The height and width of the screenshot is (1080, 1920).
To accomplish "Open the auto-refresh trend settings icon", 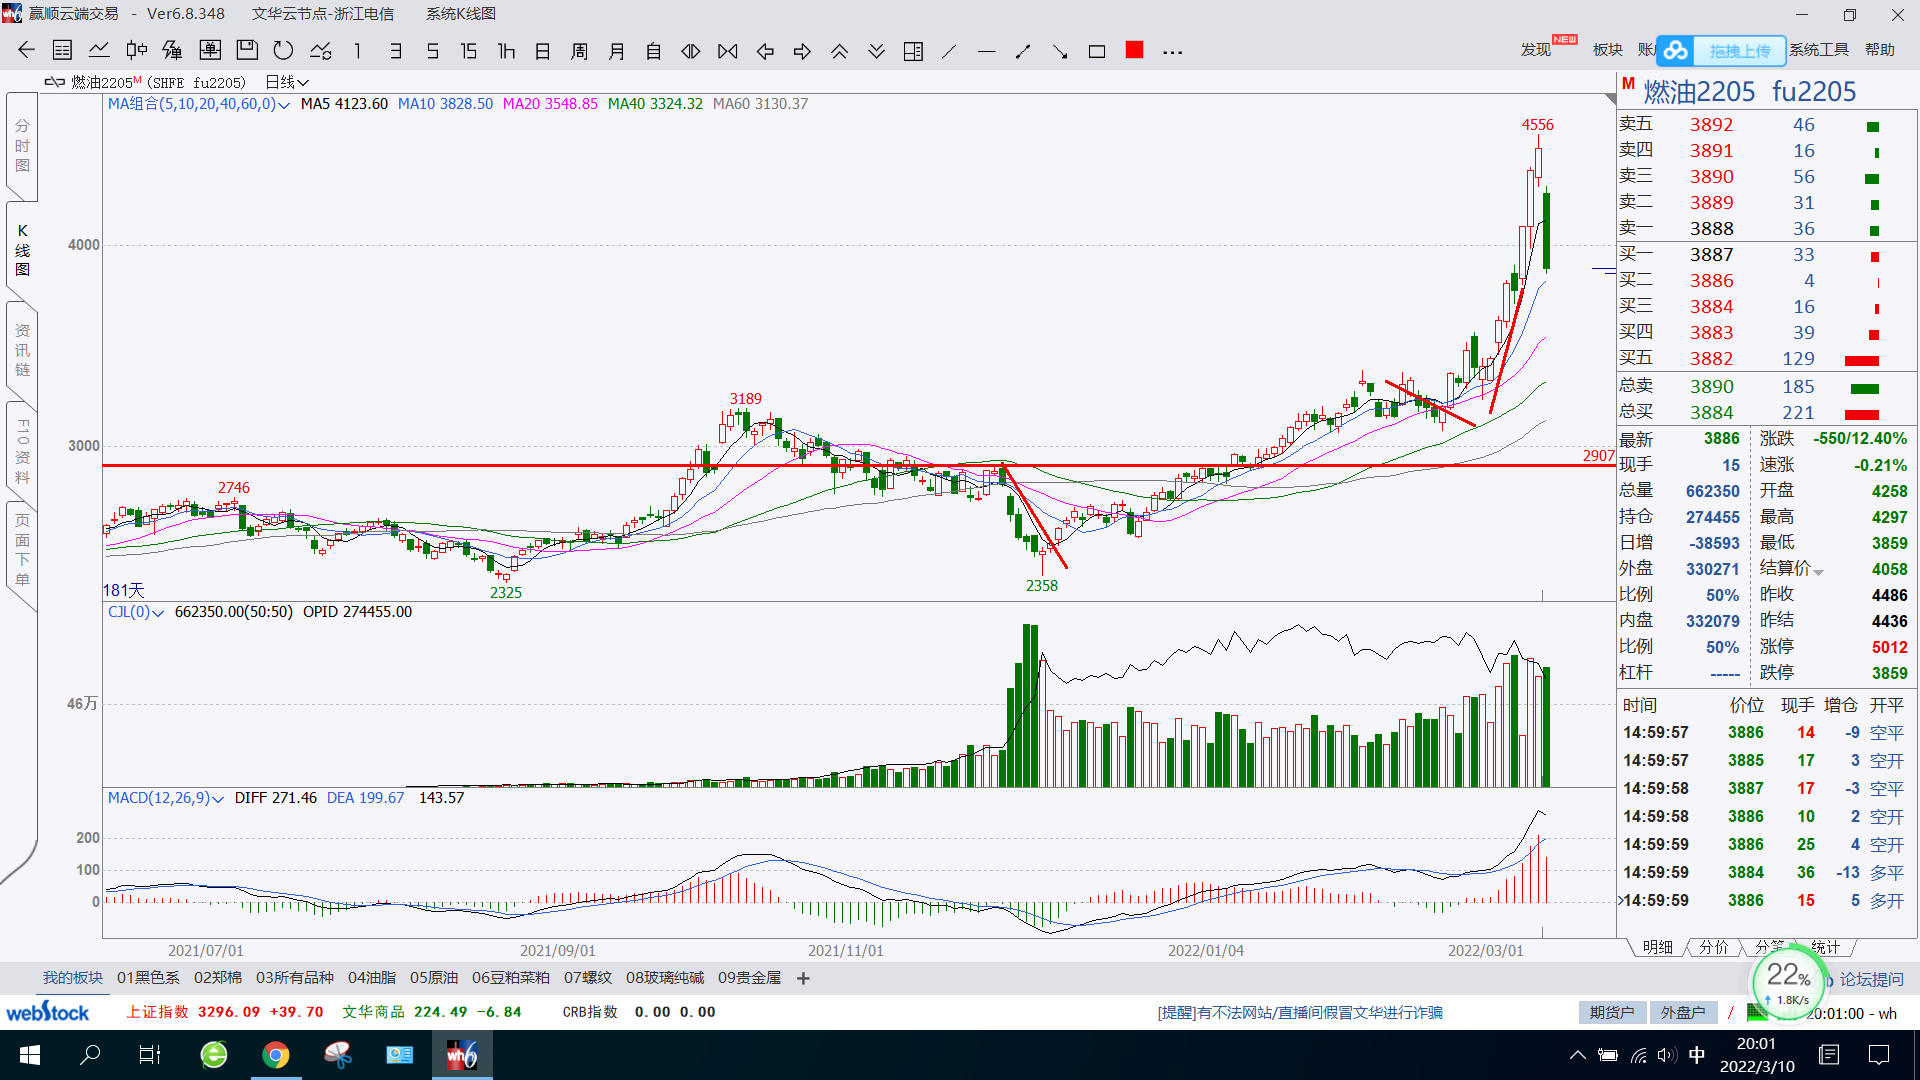I will click(x=321, y=50).
